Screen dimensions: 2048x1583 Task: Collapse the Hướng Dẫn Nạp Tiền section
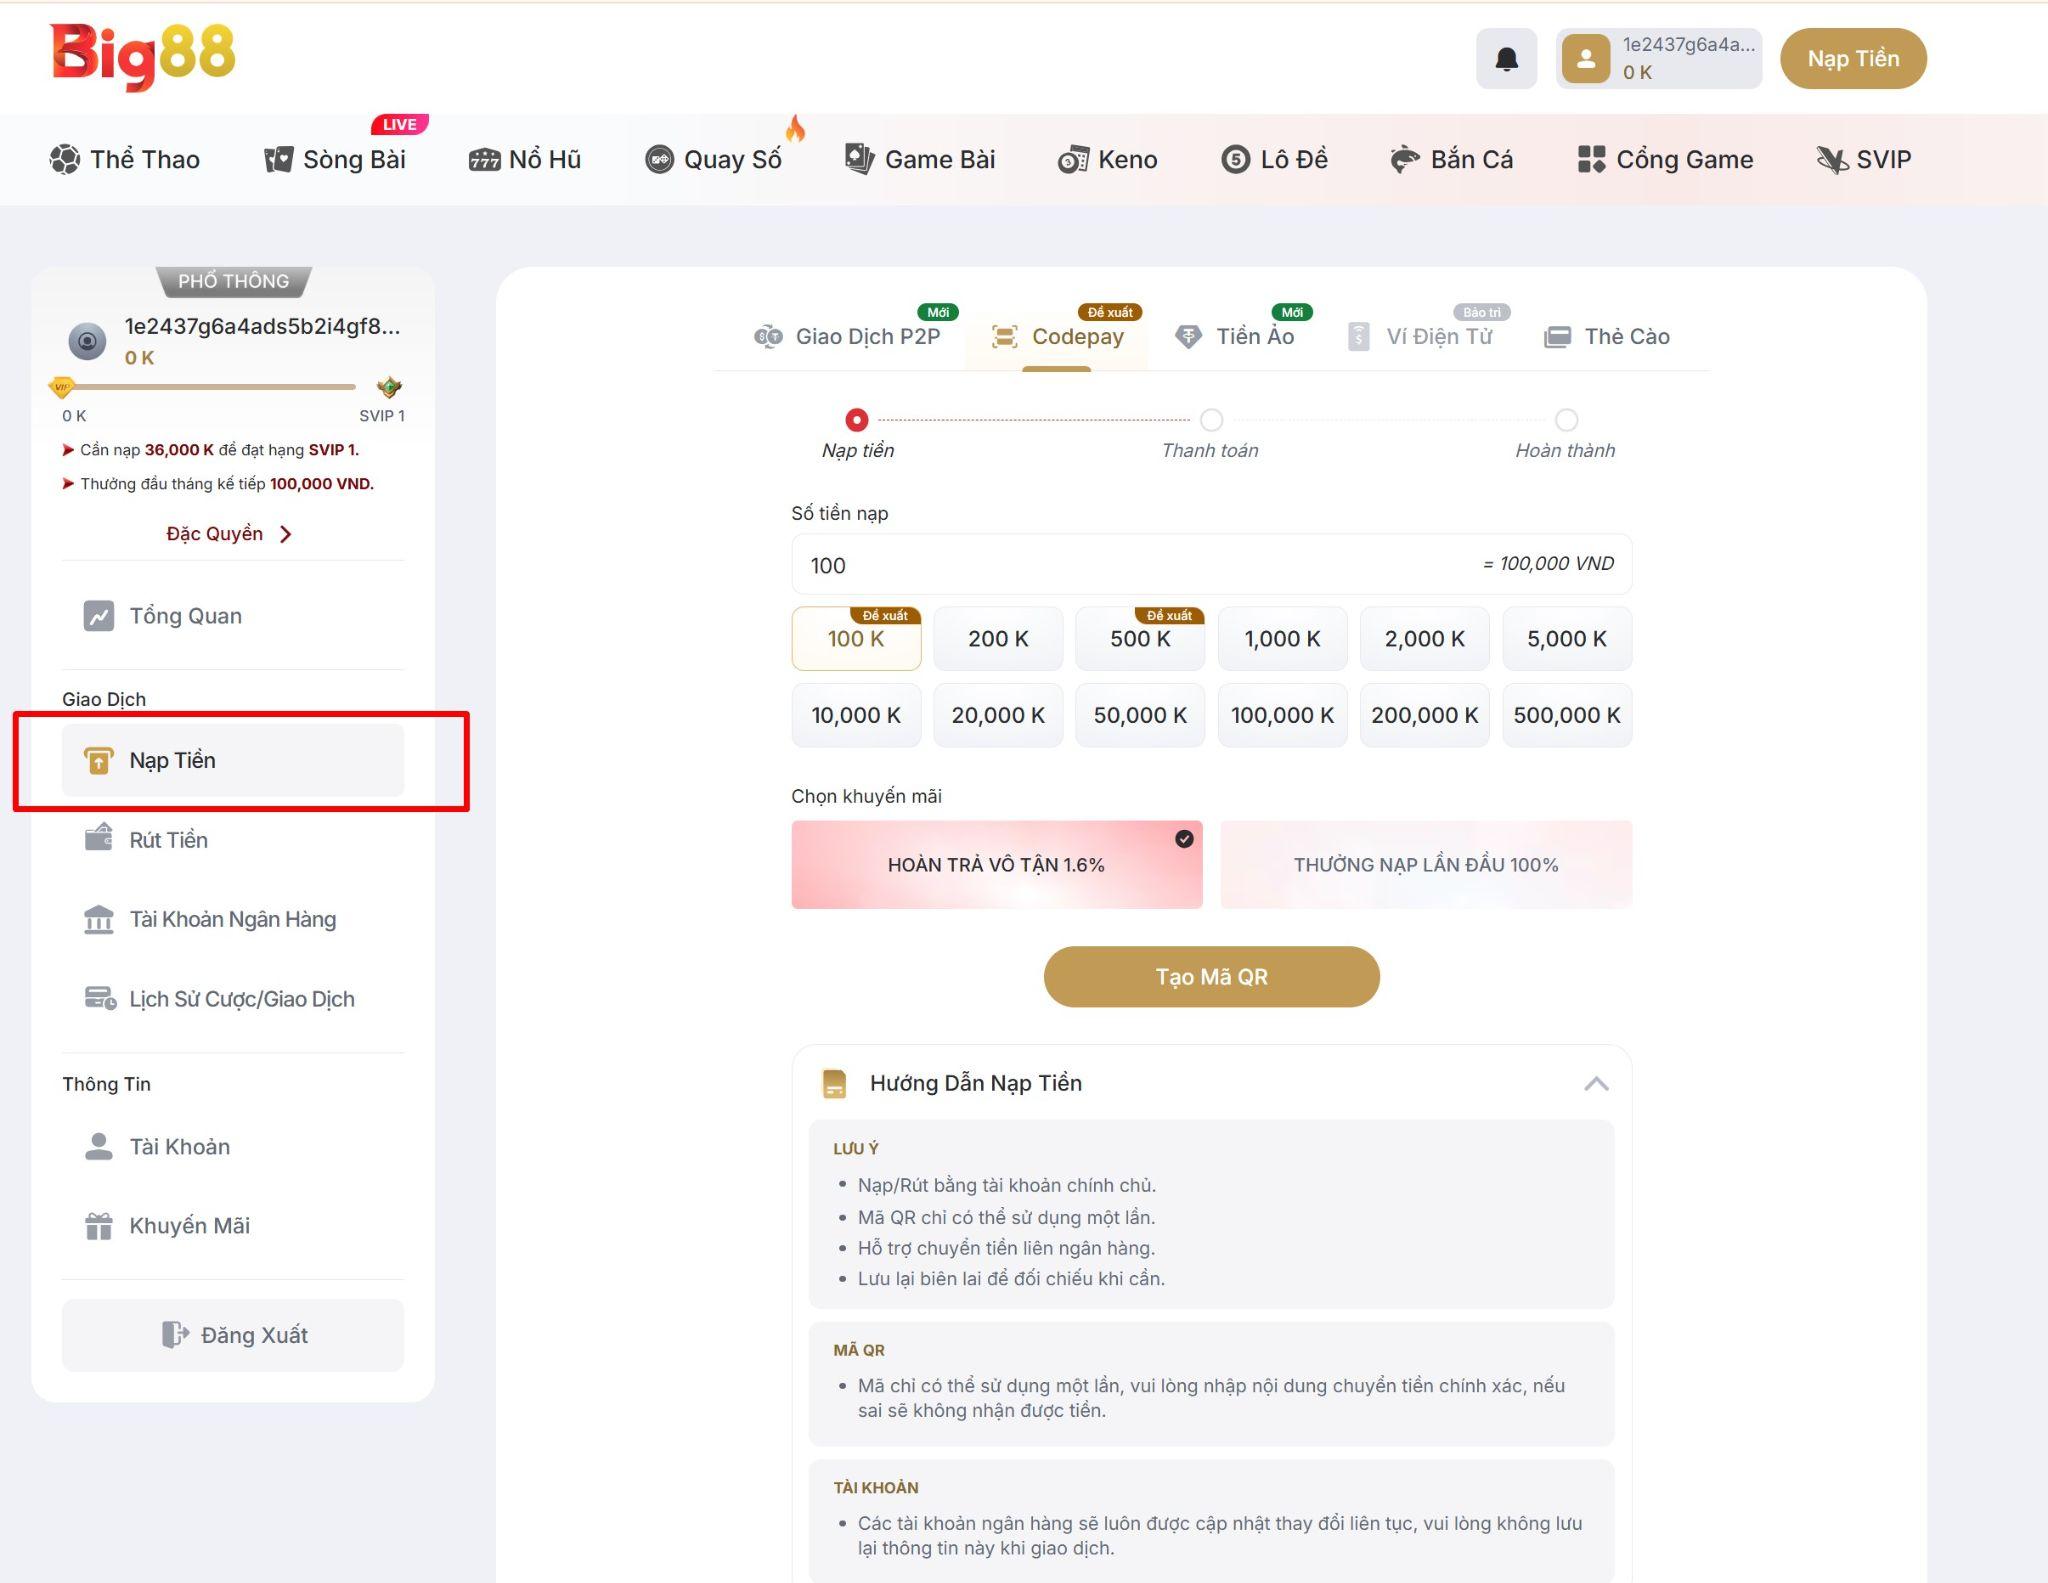[1596, 1084]
